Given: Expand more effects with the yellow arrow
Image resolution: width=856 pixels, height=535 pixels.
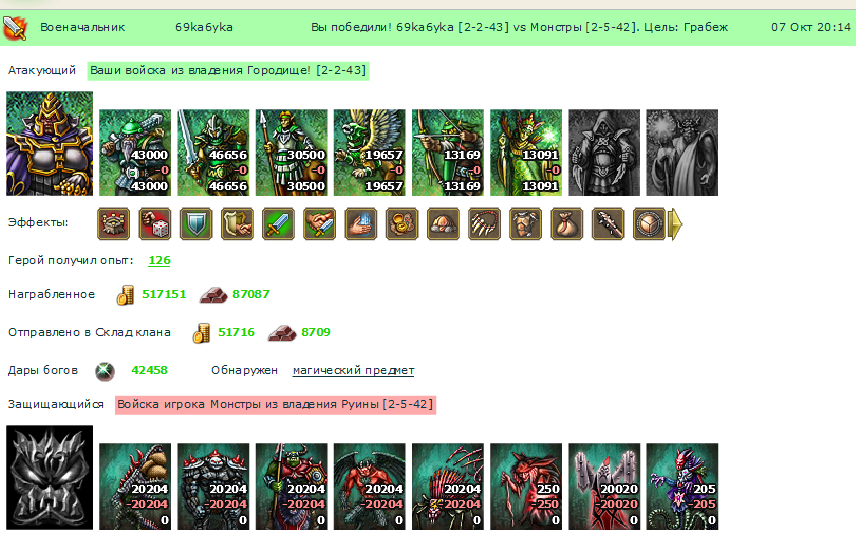Looking at the screenshot, I should (x=675, y=224).
